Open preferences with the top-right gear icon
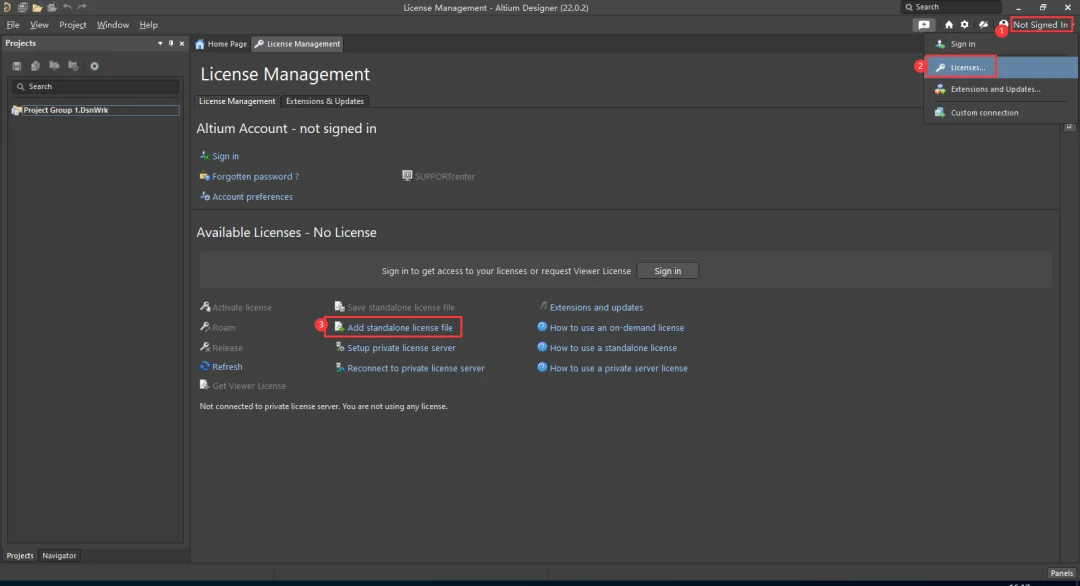Image resolution: width=1080 pixels, height=586 pixels. (964, 25)
